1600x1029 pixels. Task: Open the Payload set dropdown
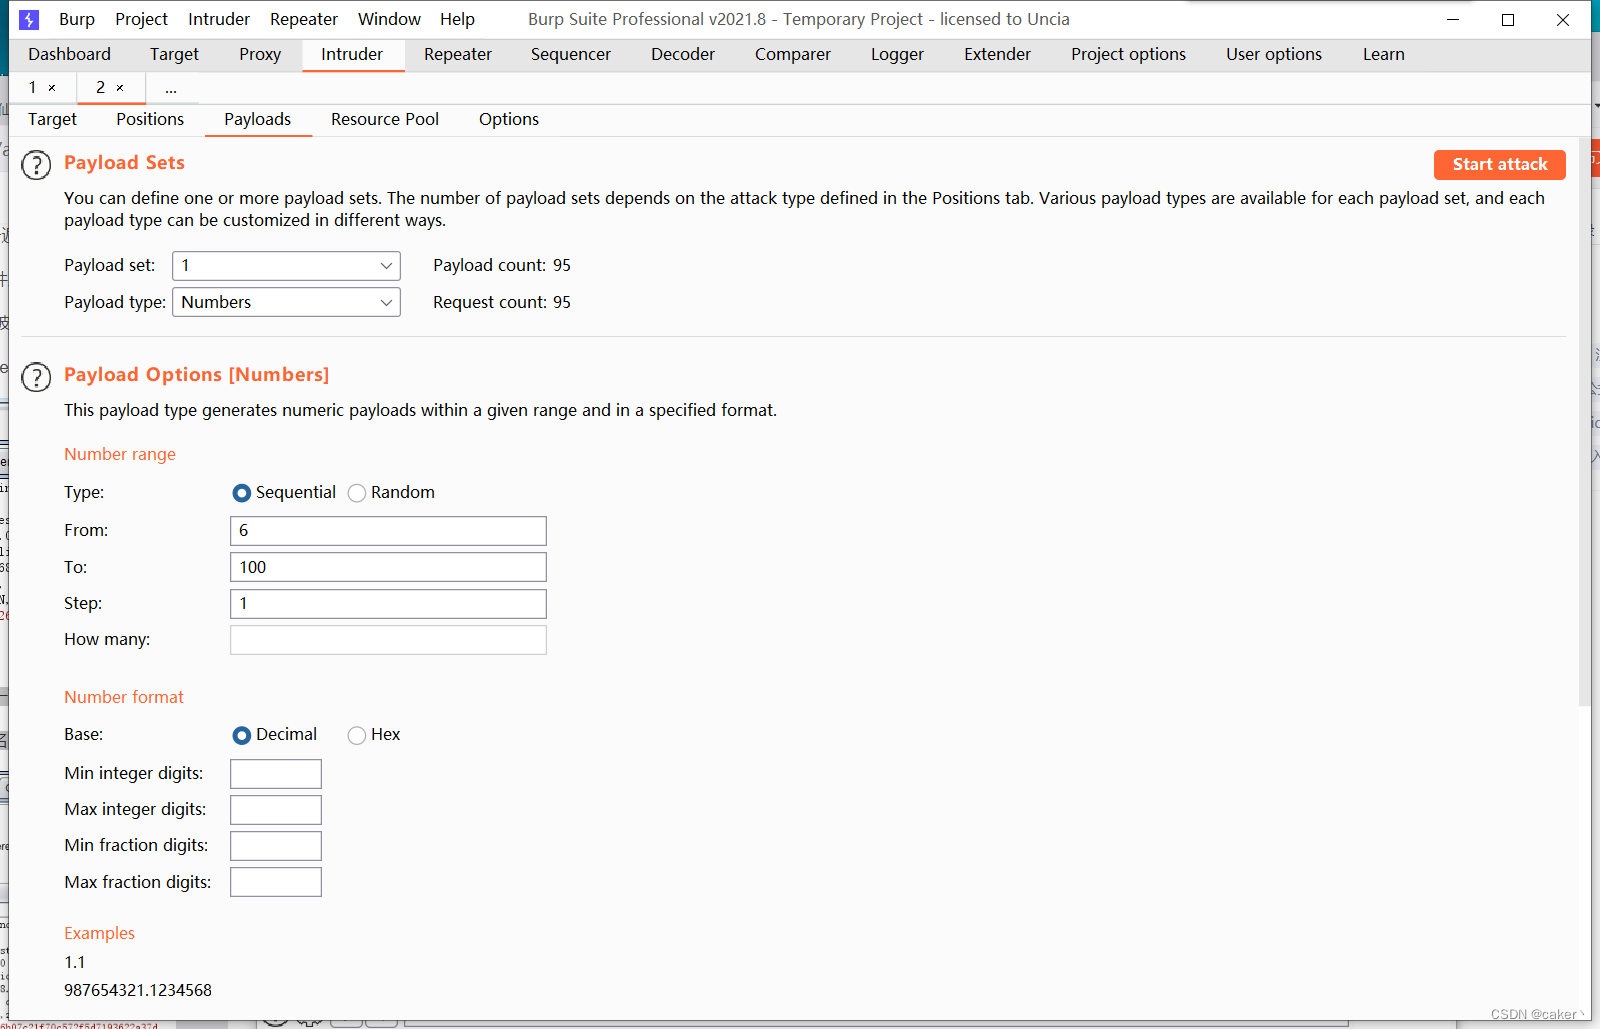coord(286,266)
